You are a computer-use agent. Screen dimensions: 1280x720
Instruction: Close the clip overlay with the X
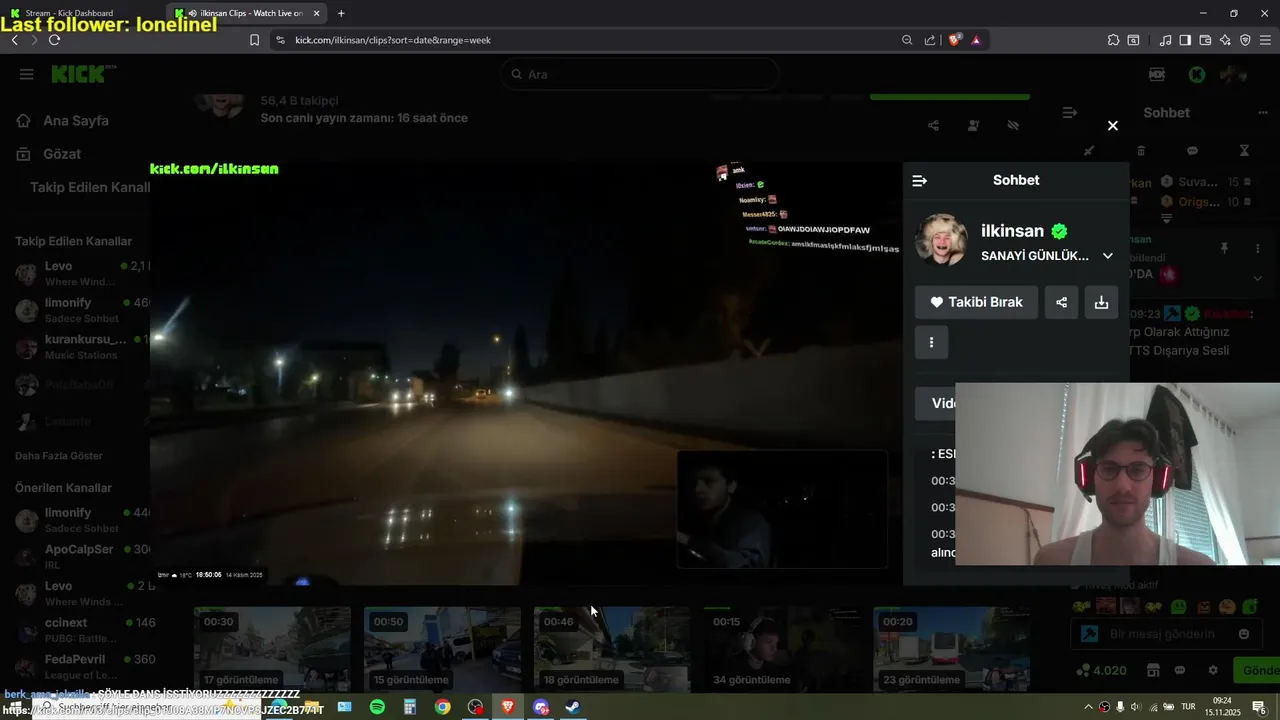(x=1112, y=125)
